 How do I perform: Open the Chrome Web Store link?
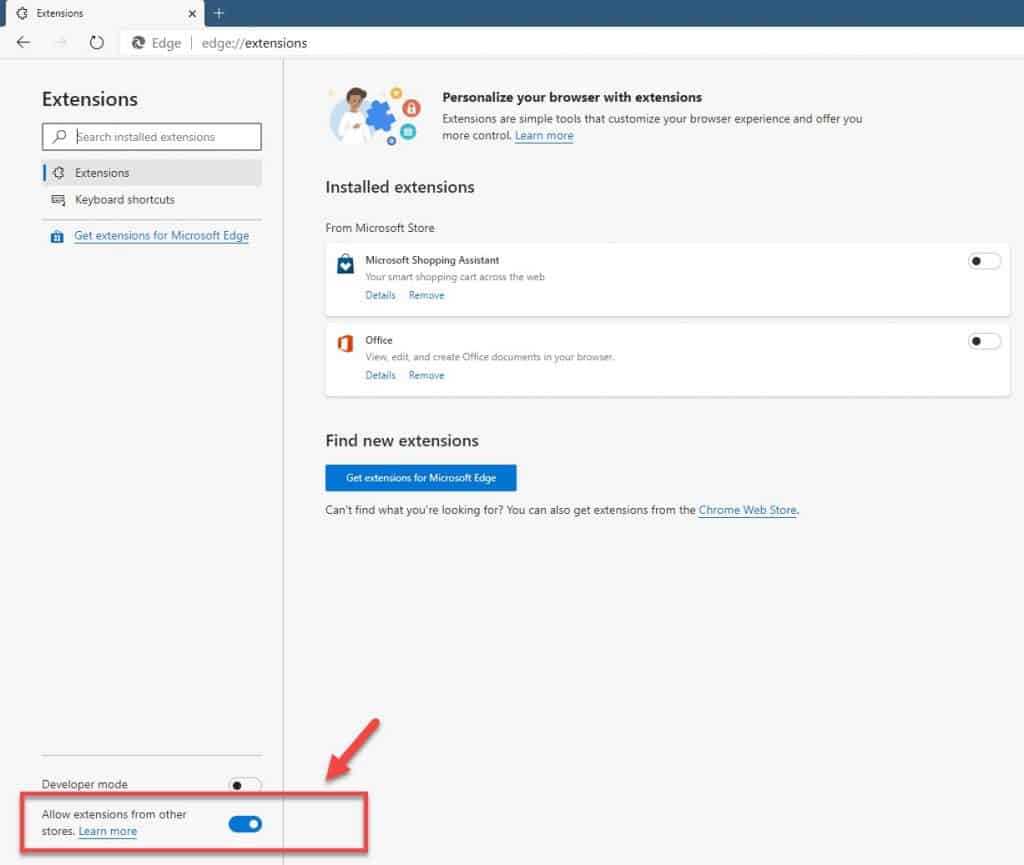point(748,510)
